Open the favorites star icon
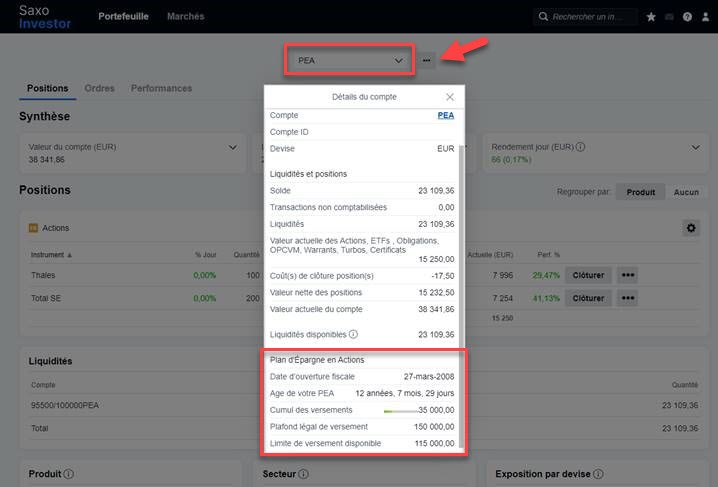718x487 pixels. [x=651, y=17]
